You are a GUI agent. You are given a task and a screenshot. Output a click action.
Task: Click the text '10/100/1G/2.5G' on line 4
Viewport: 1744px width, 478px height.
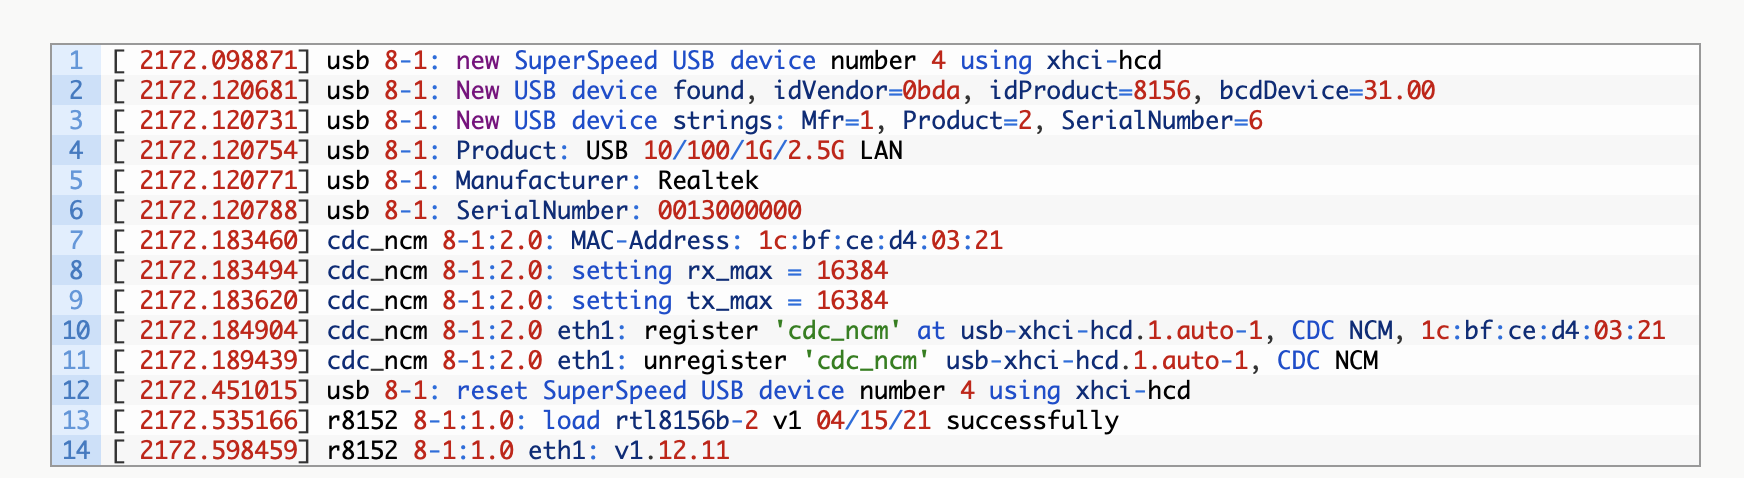point(744,151)
